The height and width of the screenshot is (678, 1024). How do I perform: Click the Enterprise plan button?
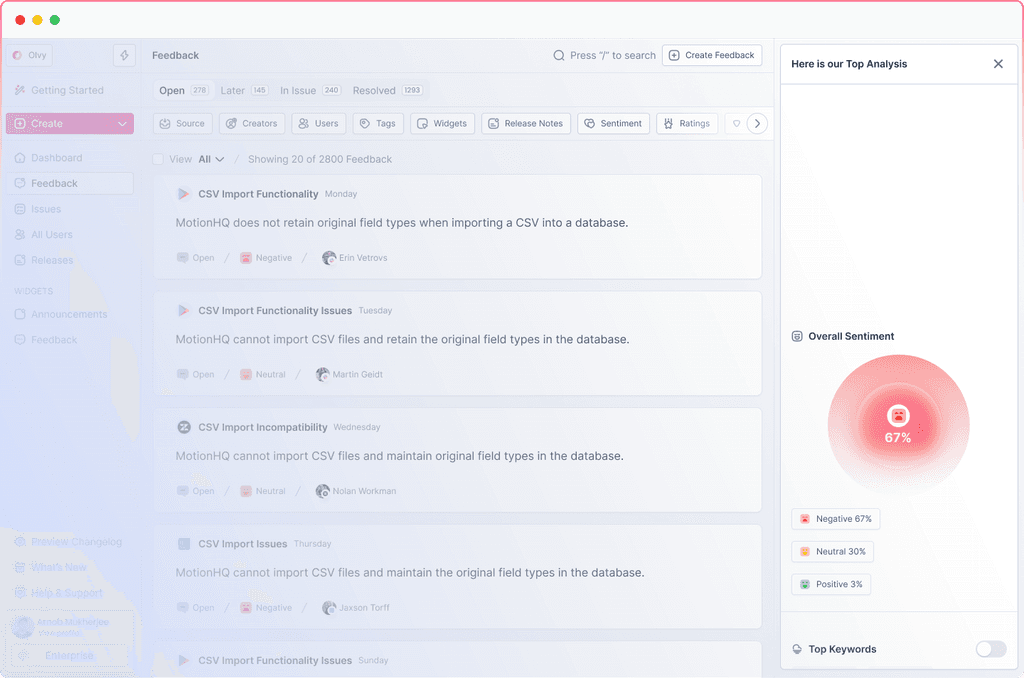[x=69, y=655]
